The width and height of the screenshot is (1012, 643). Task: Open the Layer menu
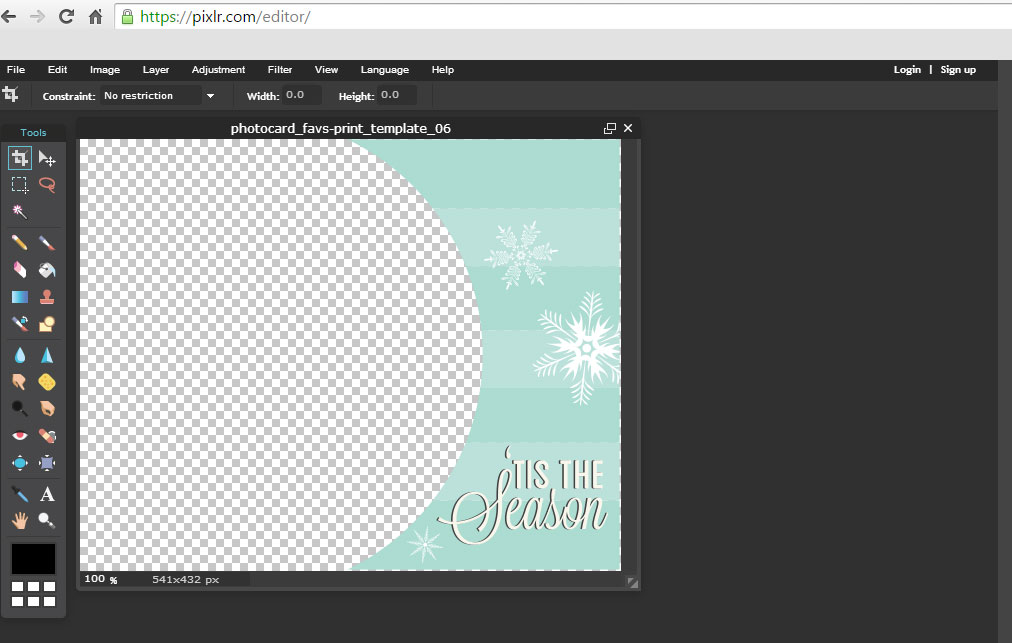[156, 70]
